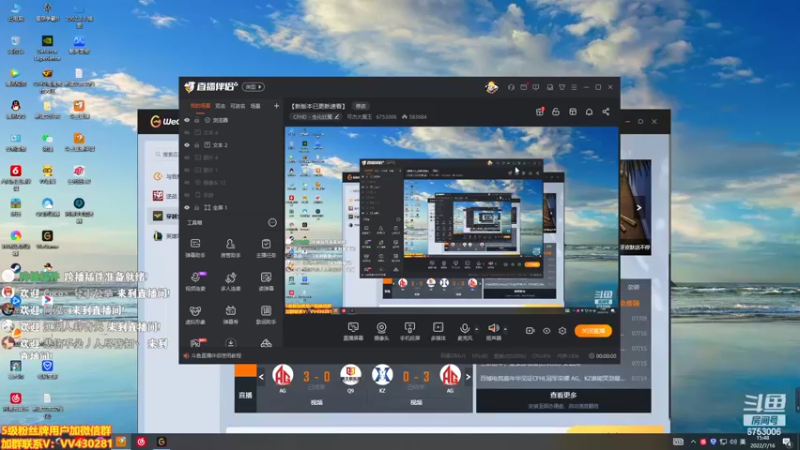
Task: Open 视频 link under KZ 0-3 AG match
Action: click(x=416, y=403)
